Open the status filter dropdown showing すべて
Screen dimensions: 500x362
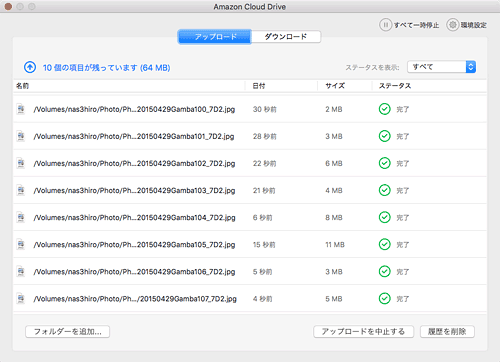tap(441, 67)
